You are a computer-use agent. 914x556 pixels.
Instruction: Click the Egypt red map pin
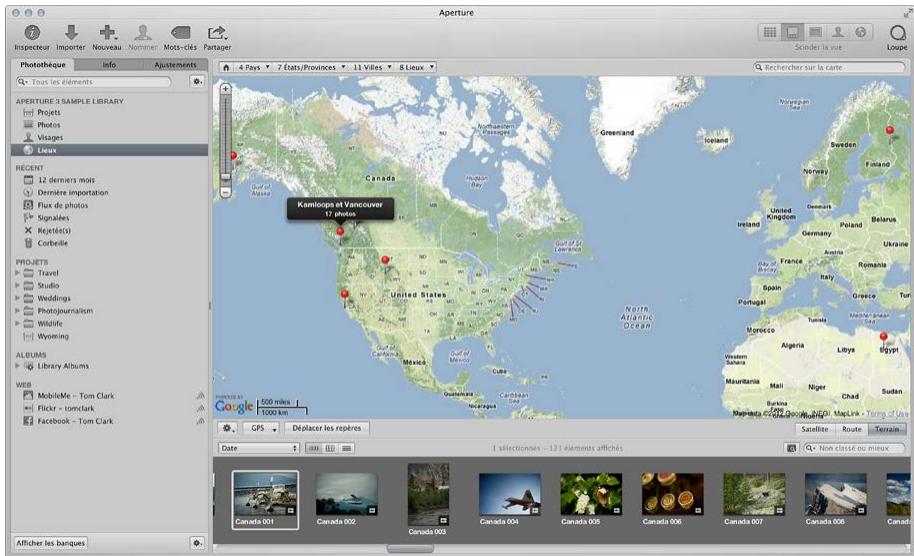[884, 337]
